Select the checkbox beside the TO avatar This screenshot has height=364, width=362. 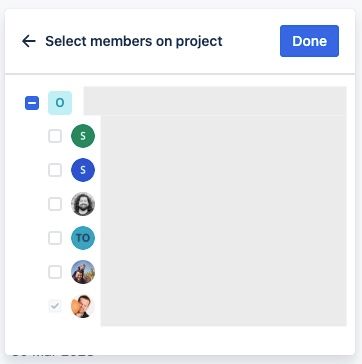pyautogui.click(x=55, y=238)
